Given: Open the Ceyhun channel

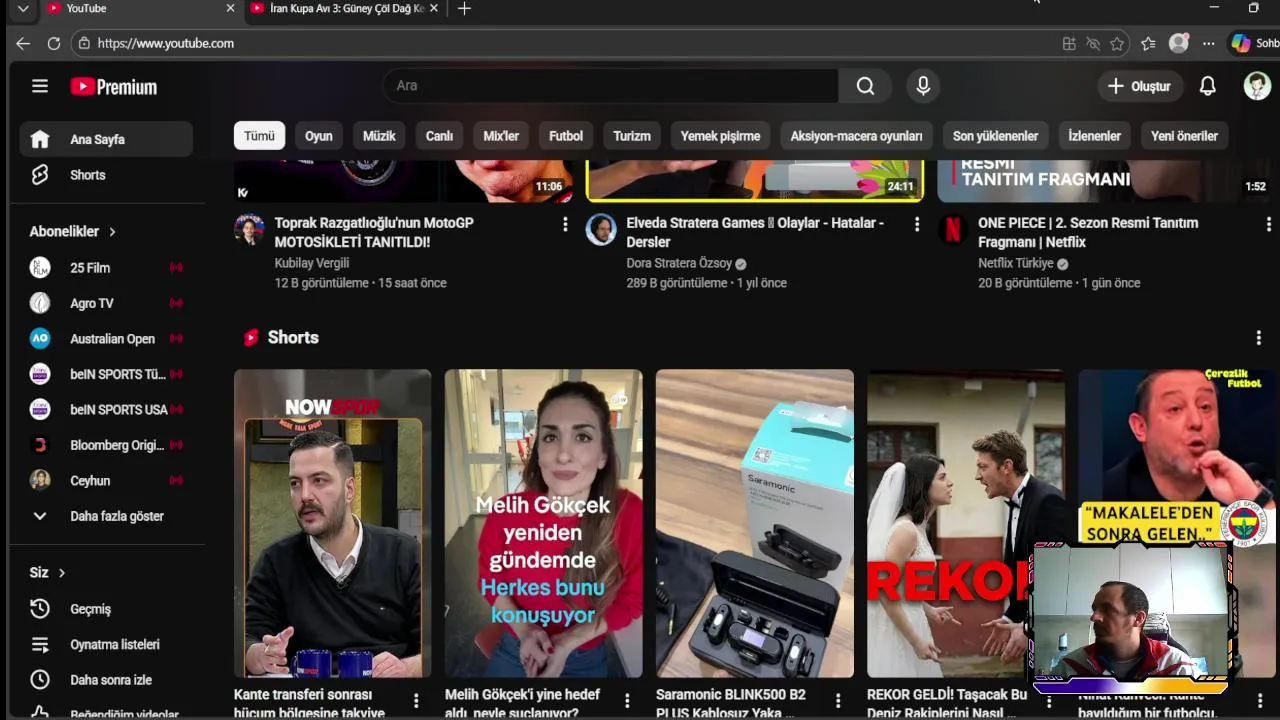Looking at the screenshot, I should coord(106,480).
